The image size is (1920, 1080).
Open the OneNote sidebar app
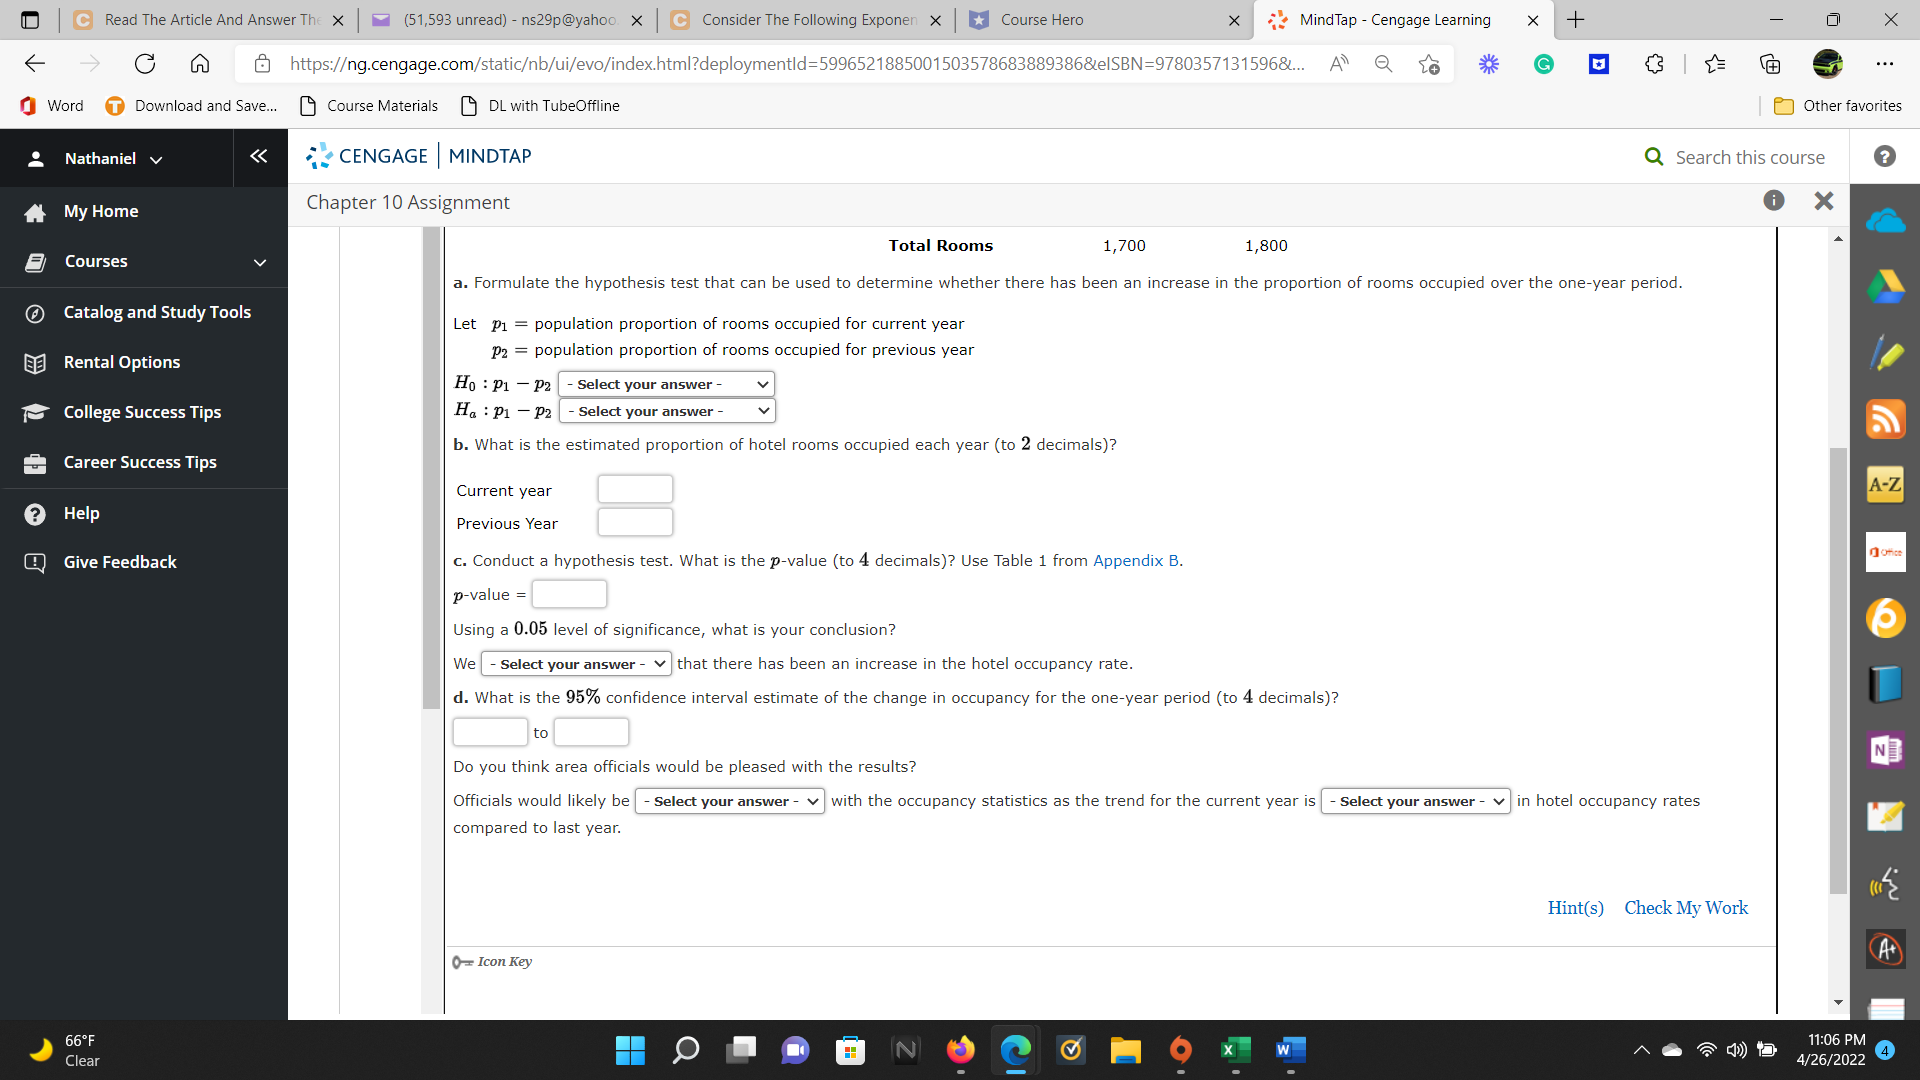coord(1886,749)
